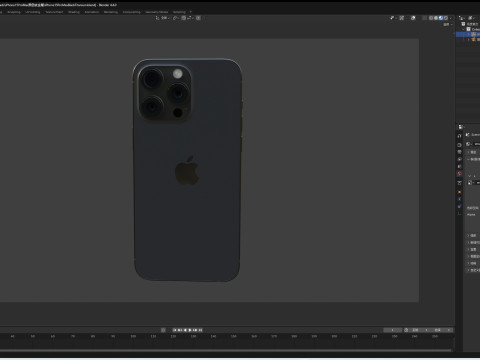Open the viewport shading options dropdown

coord(451,18)
